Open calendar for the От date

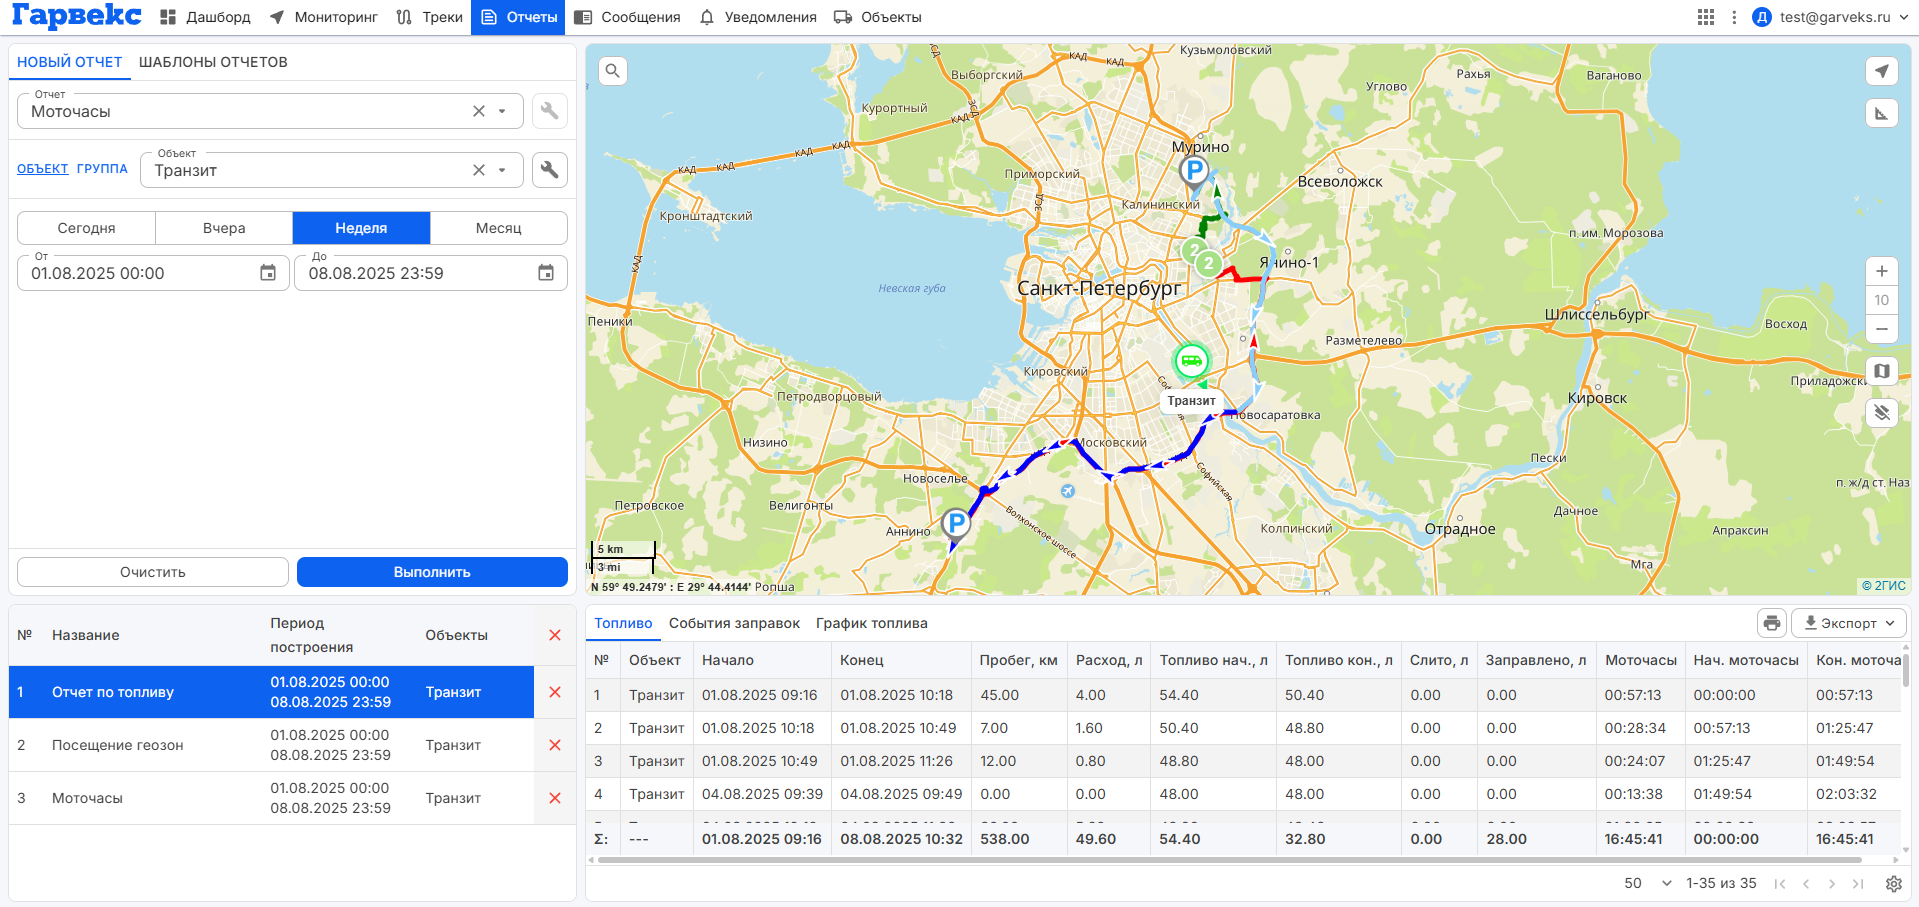268,273
